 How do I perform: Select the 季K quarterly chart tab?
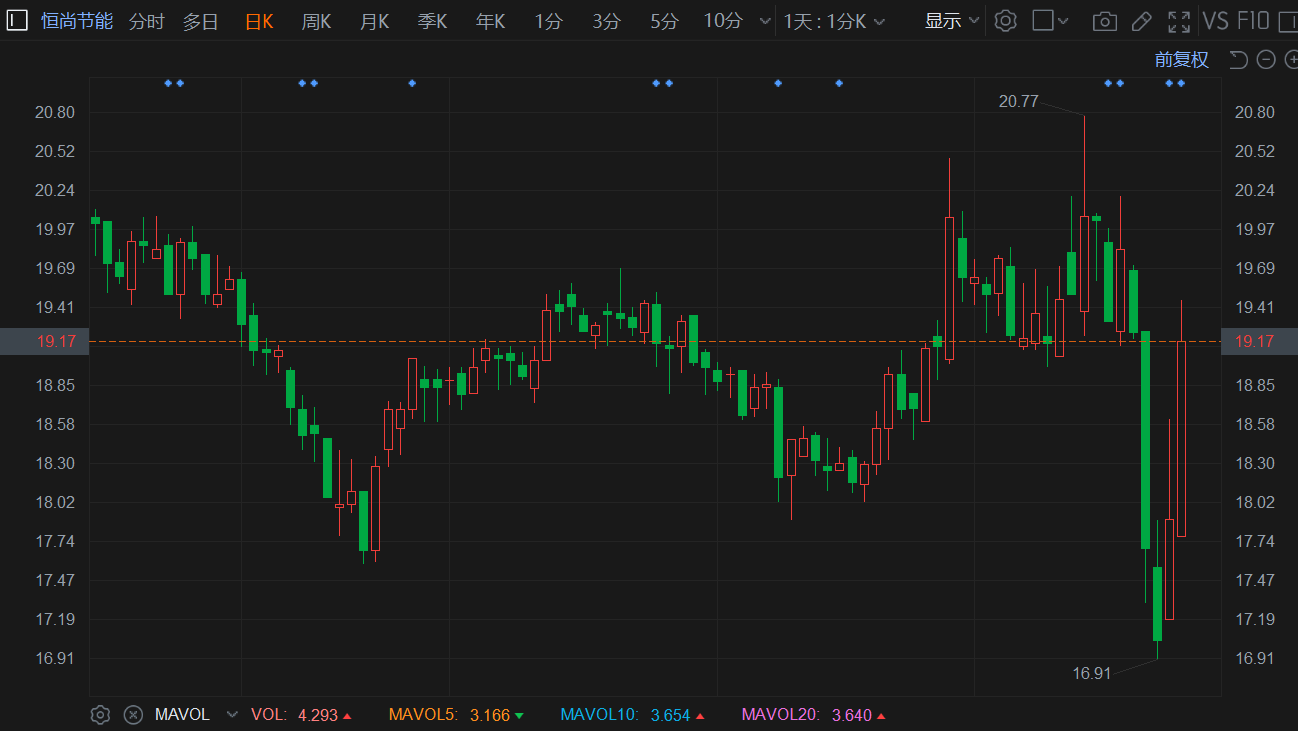point(432,21)
